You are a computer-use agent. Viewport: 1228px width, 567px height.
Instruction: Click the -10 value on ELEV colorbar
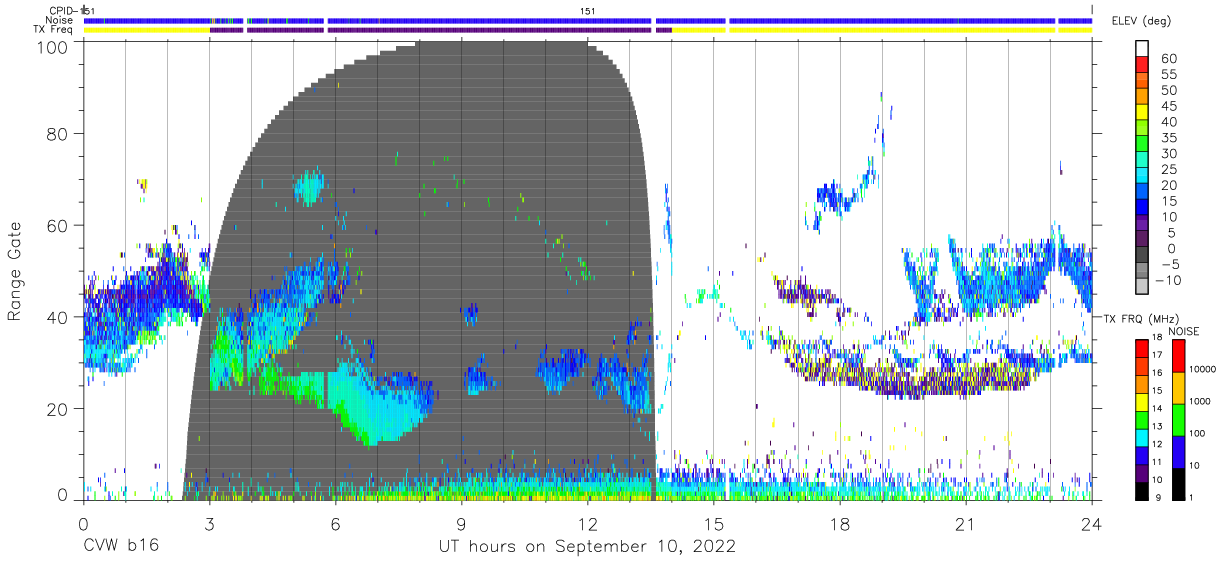1166,281
